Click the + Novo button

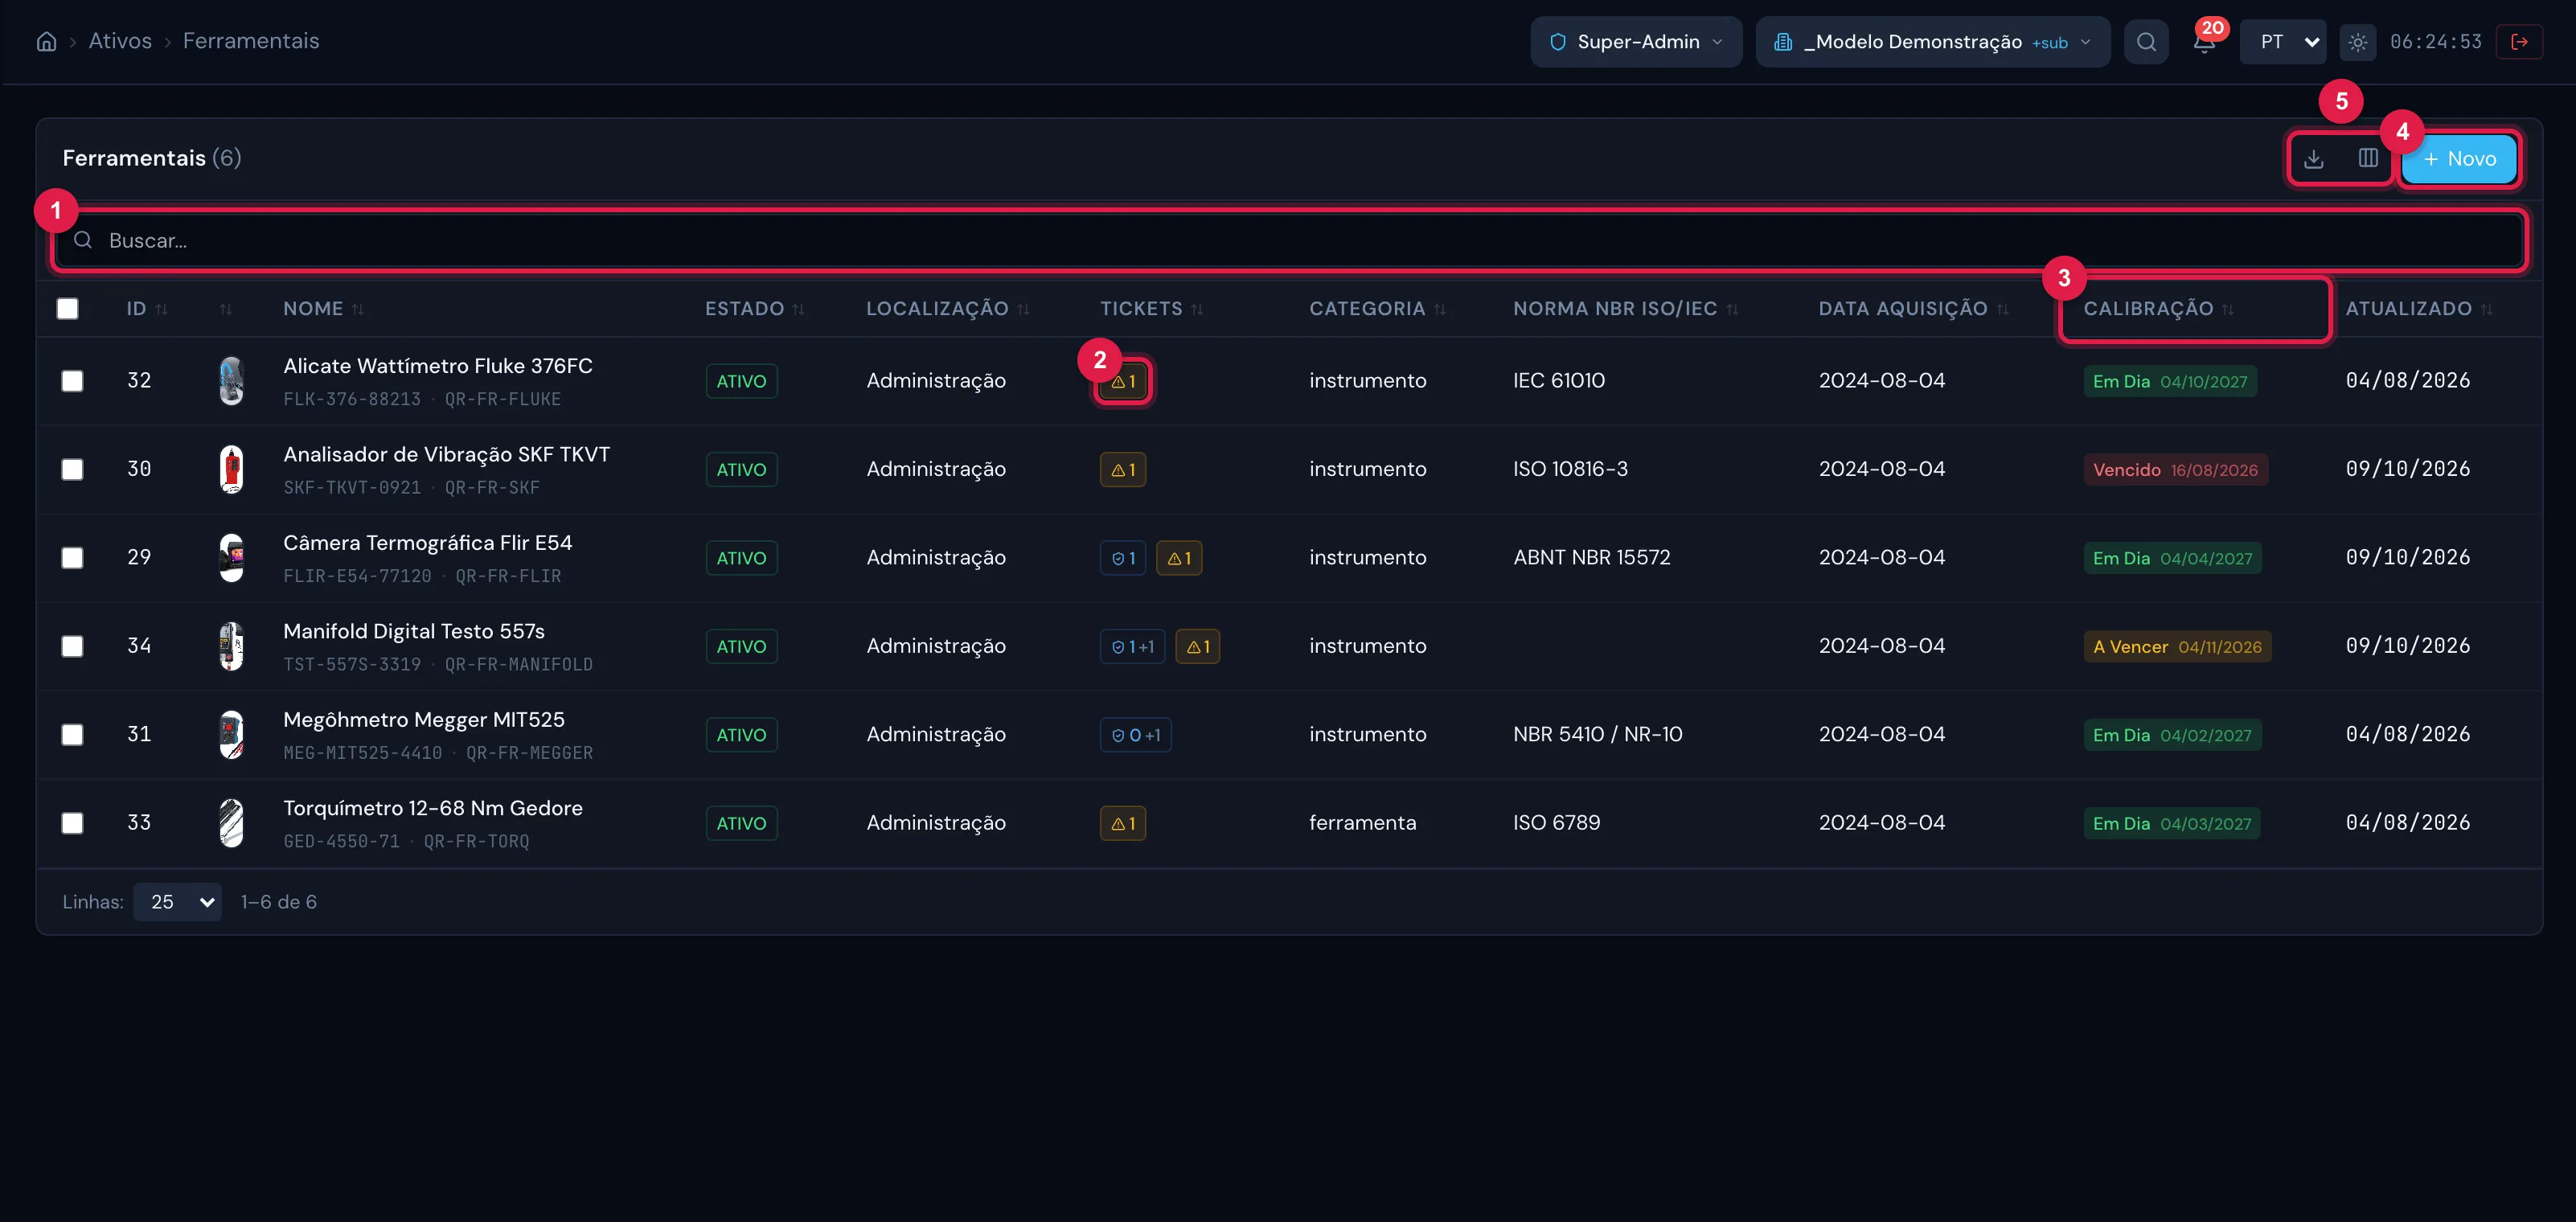point(2459,159)
